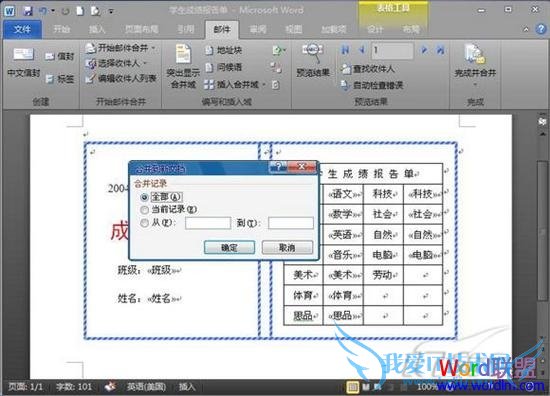This screenshot has width=550, height=396.
Task: Click the Match Fields icon
Action: coord(276,67)
